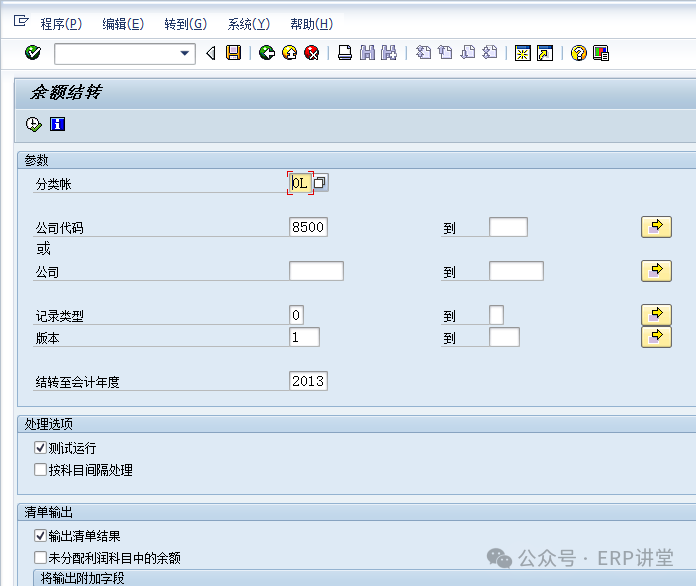Click the green checkmark Enter icon
Viewport: 696px width, 586px height.
[33, 53]
